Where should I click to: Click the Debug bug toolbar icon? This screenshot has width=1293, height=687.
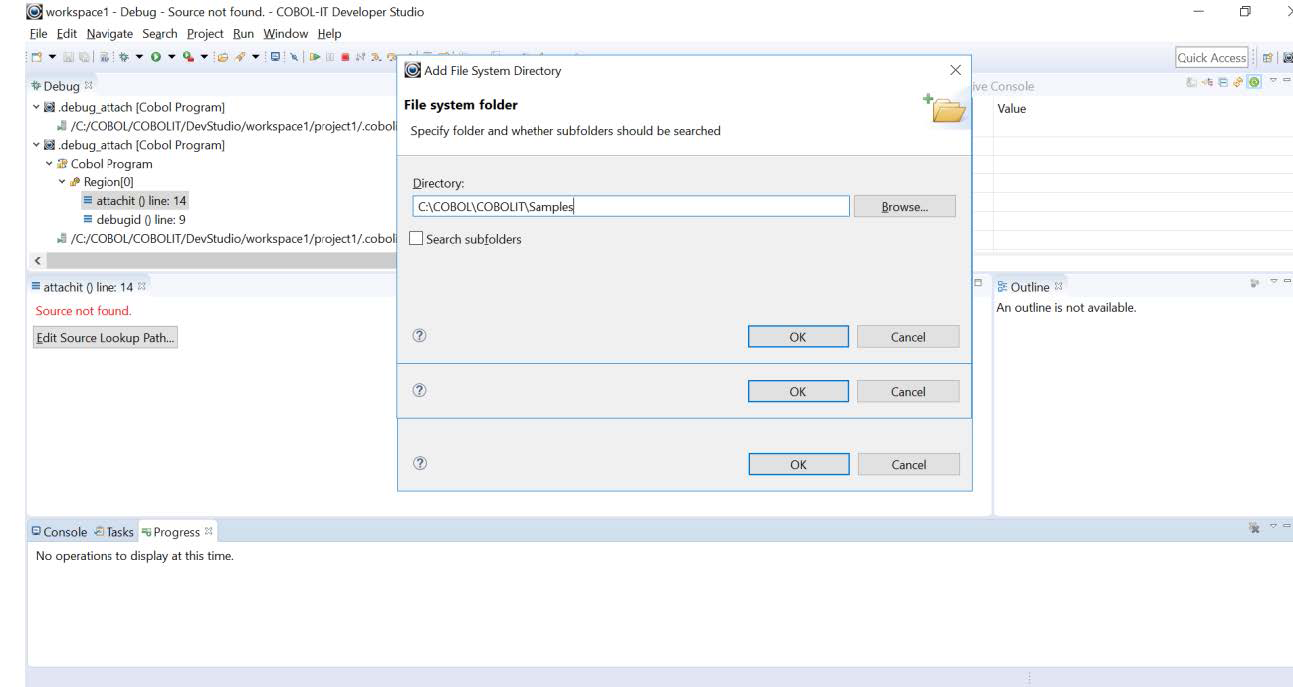coord(124,57)
